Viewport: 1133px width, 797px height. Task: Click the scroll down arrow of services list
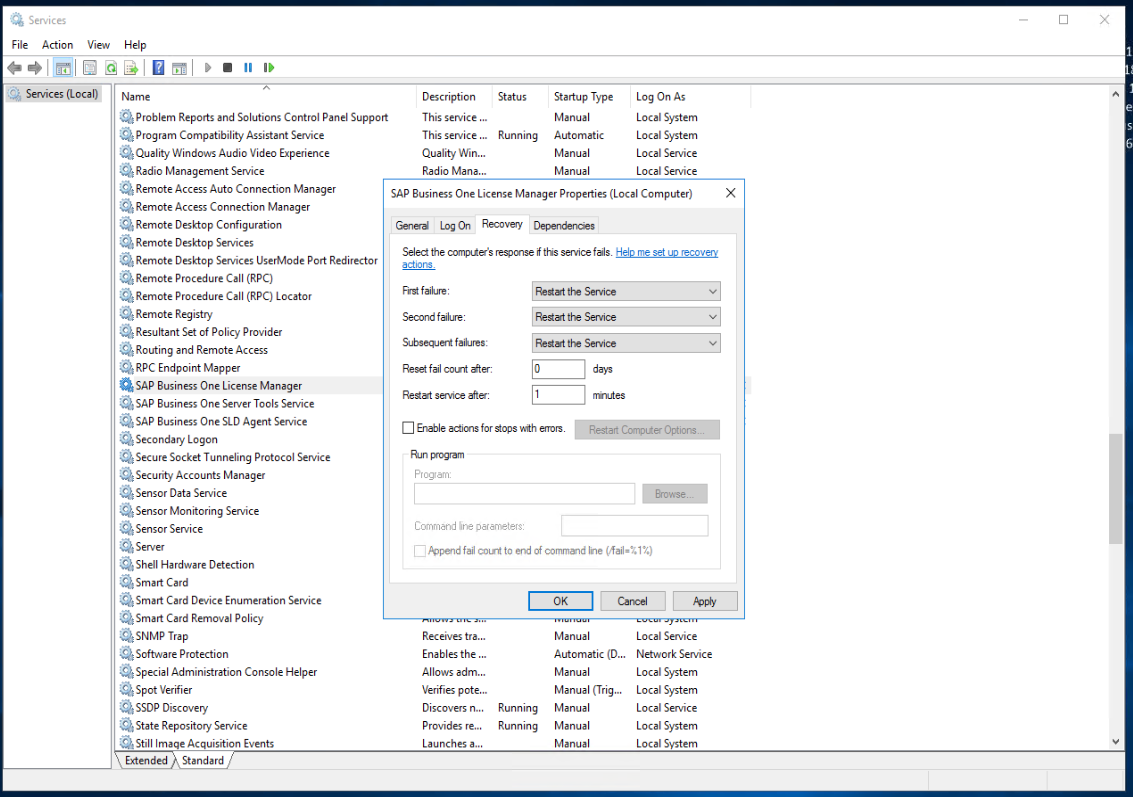click(x=1115, y=742)
